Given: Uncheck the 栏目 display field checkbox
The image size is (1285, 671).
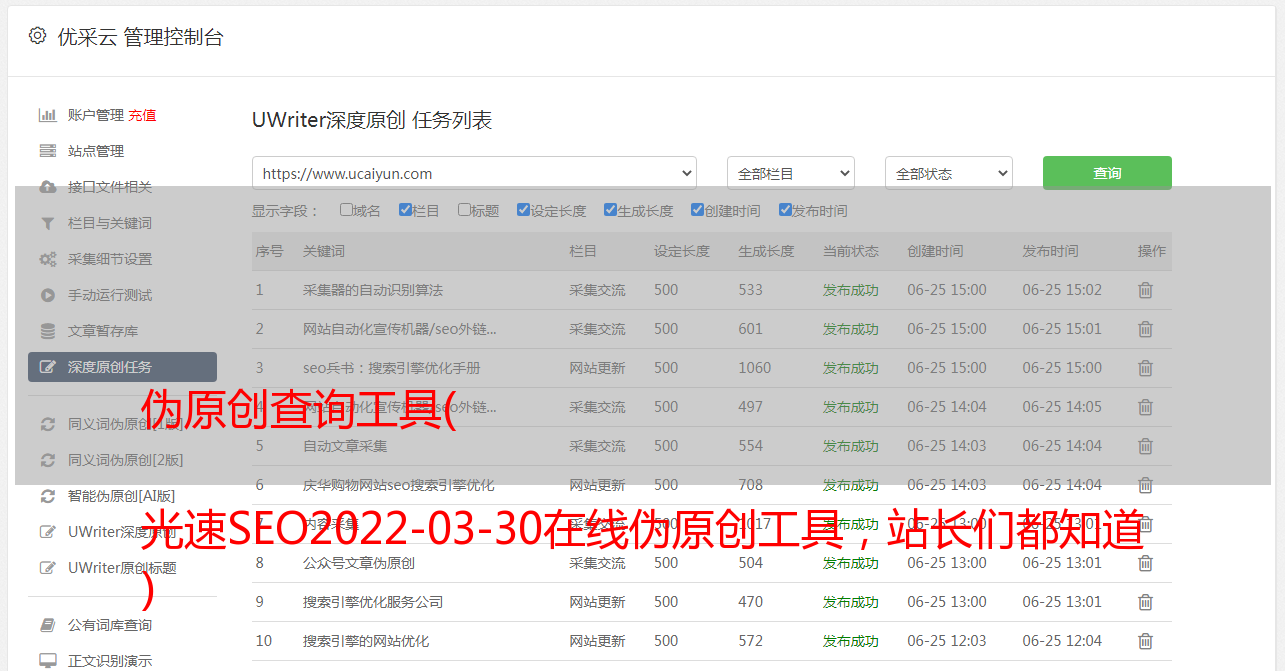Looking at the screenshot, I should click(405, 210).
